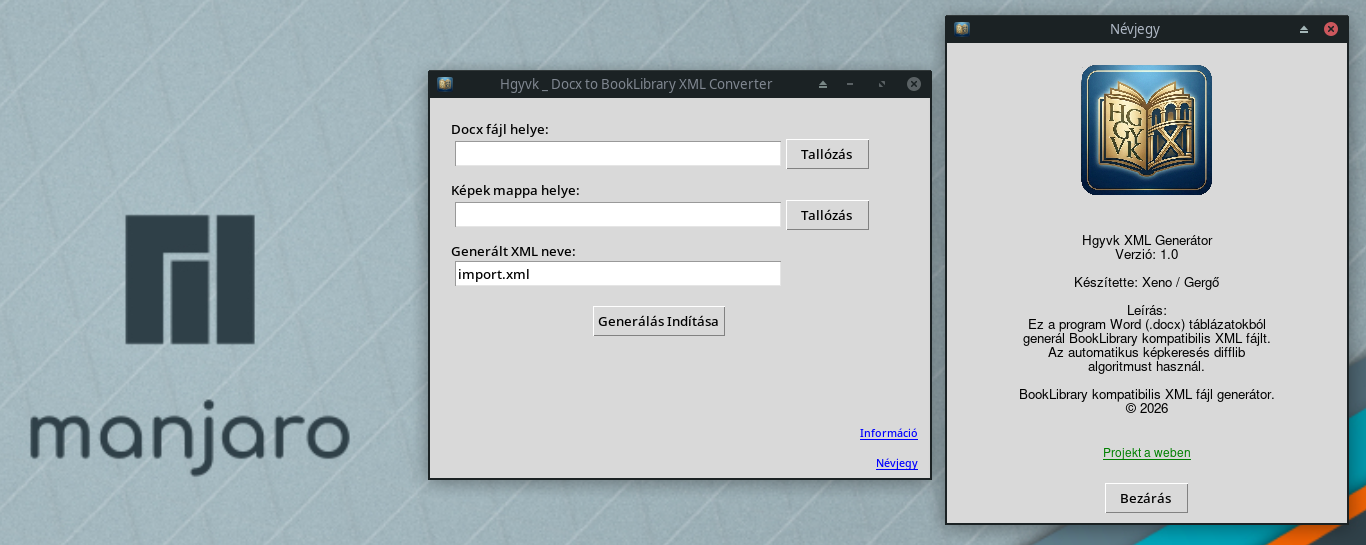
Task: Click the Docx fájl helye label
Action: tap(500, 130)
